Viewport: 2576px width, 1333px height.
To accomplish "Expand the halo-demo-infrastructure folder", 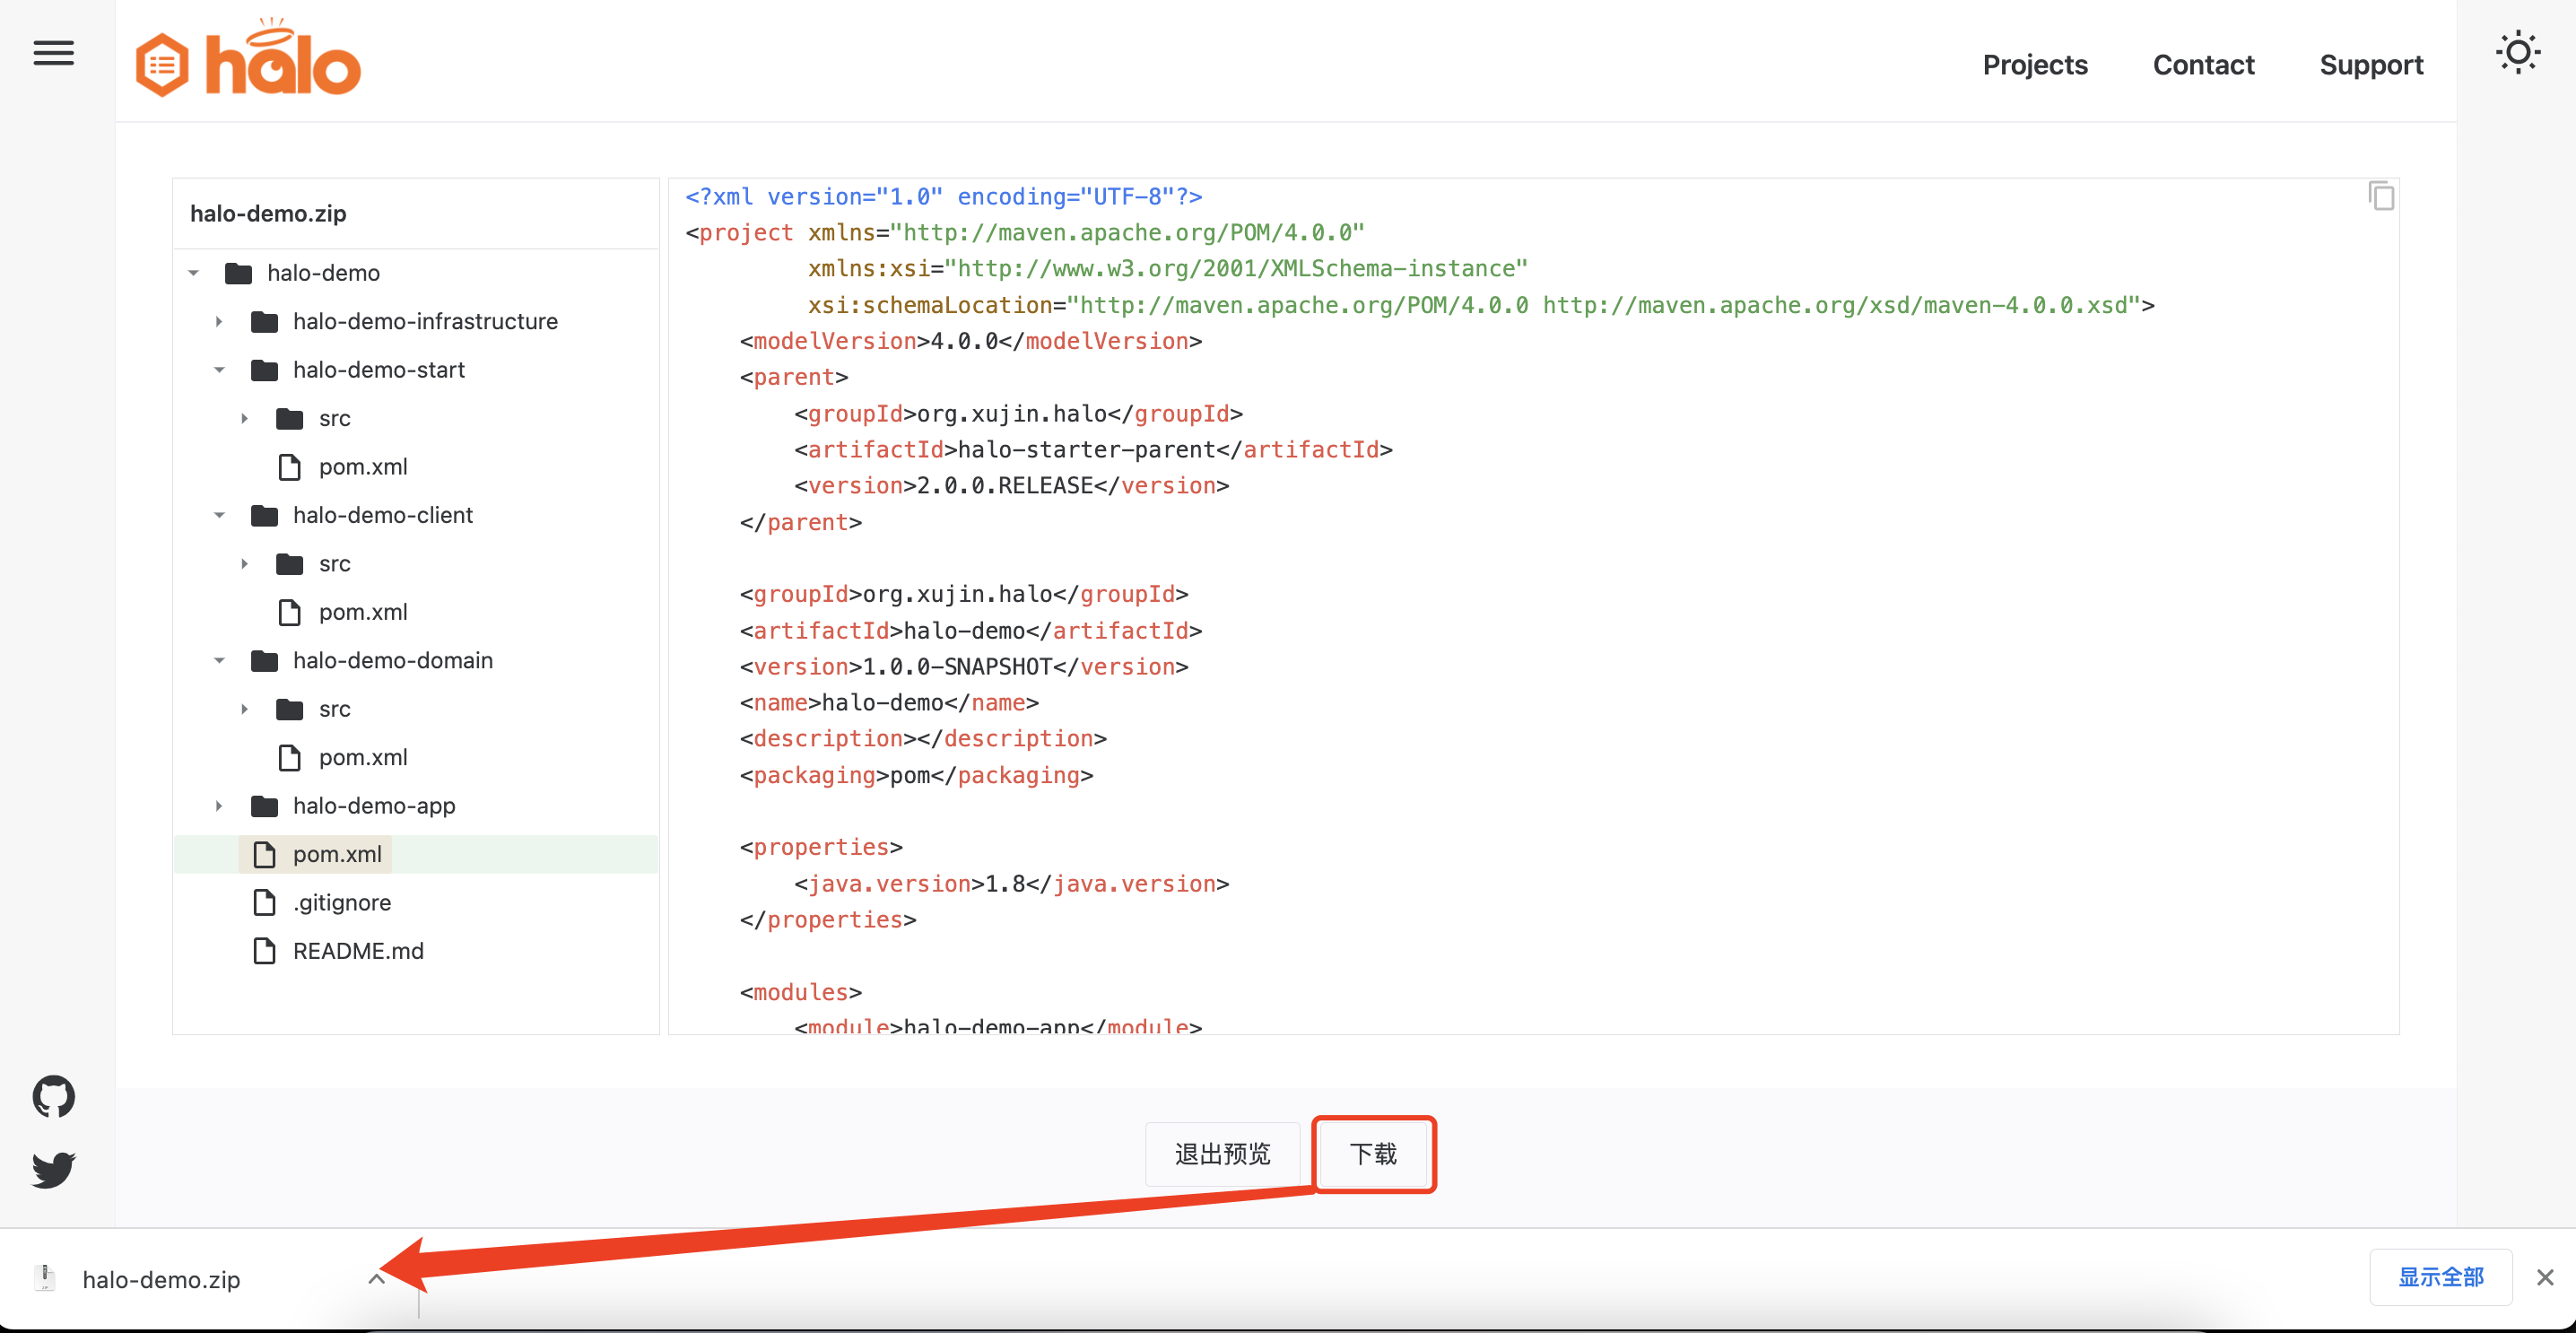I will [x=219, y=321].
